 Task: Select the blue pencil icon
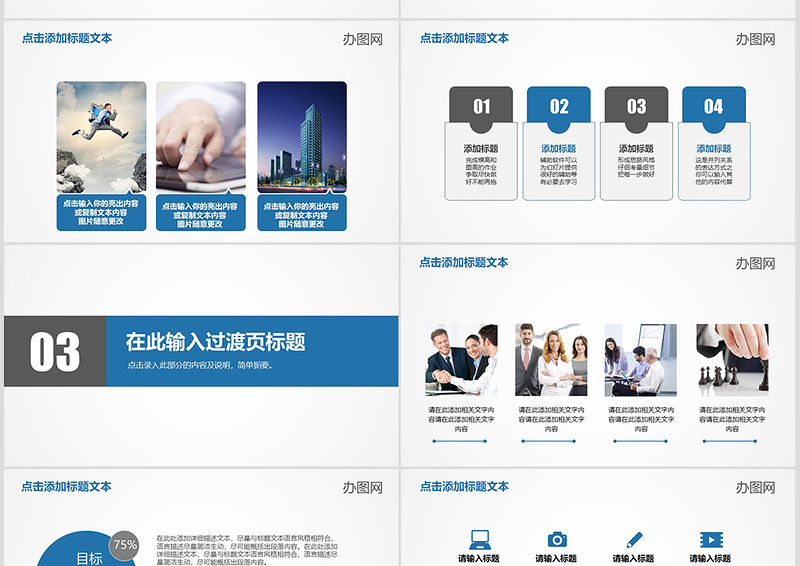tap(634, 539)
